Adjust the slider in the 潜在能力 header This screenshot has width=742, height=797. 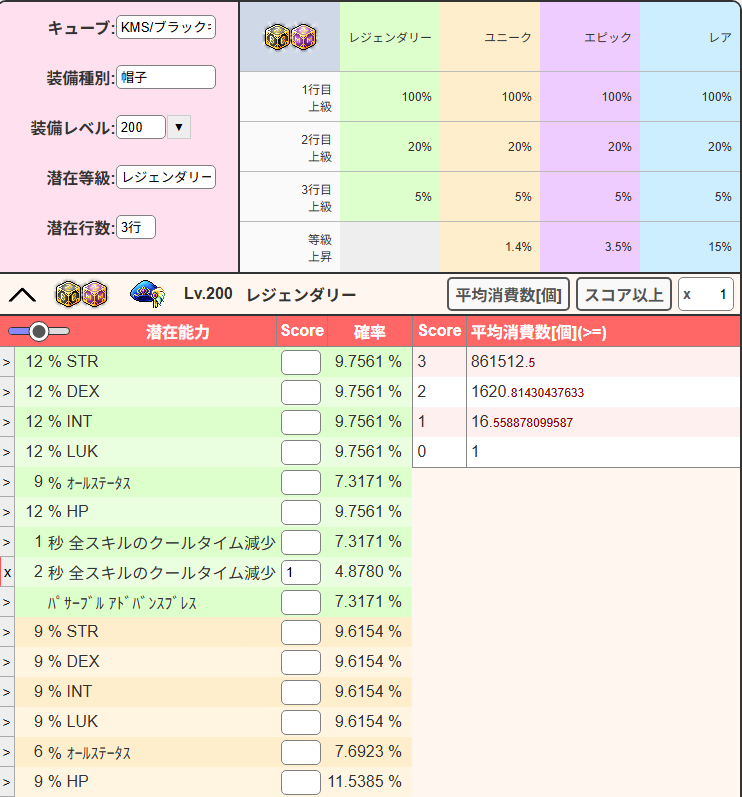[39, 331]
